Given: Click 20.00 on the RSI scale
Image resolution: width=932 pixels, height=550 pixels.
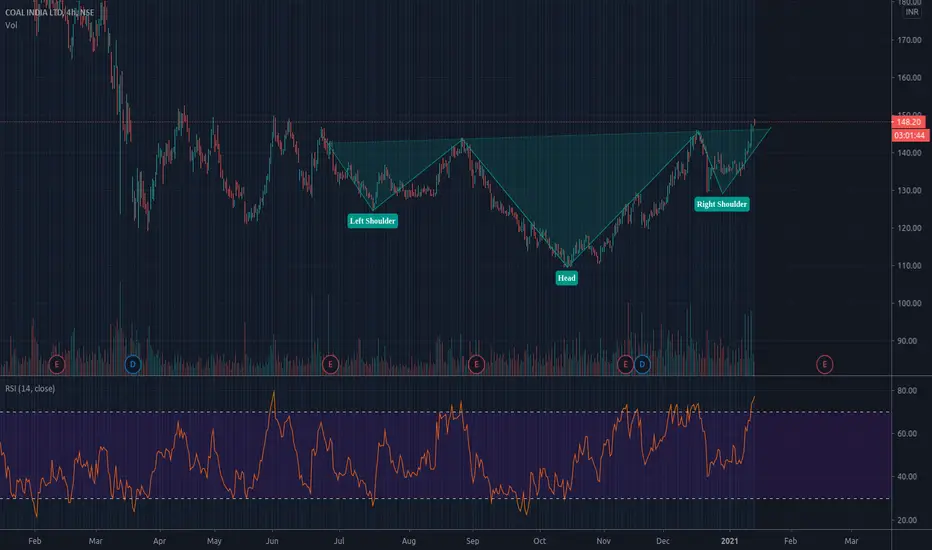Looking at the screenshot, I should [x=908, y=520].
